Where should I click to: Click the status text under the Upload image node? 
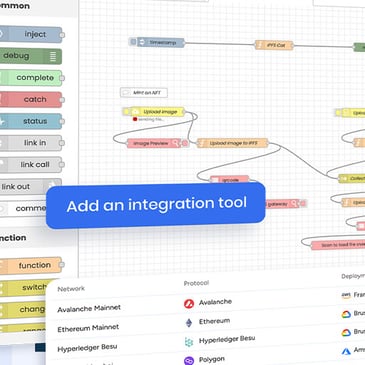point(151,119)
